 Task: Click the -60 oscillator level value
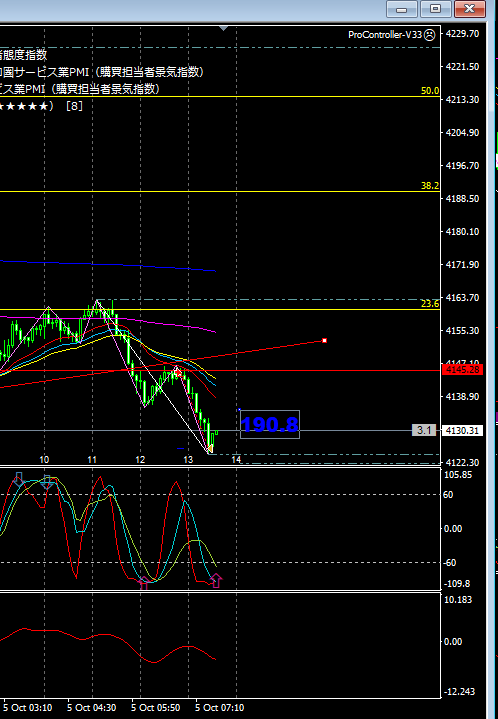tap(451, 563)
